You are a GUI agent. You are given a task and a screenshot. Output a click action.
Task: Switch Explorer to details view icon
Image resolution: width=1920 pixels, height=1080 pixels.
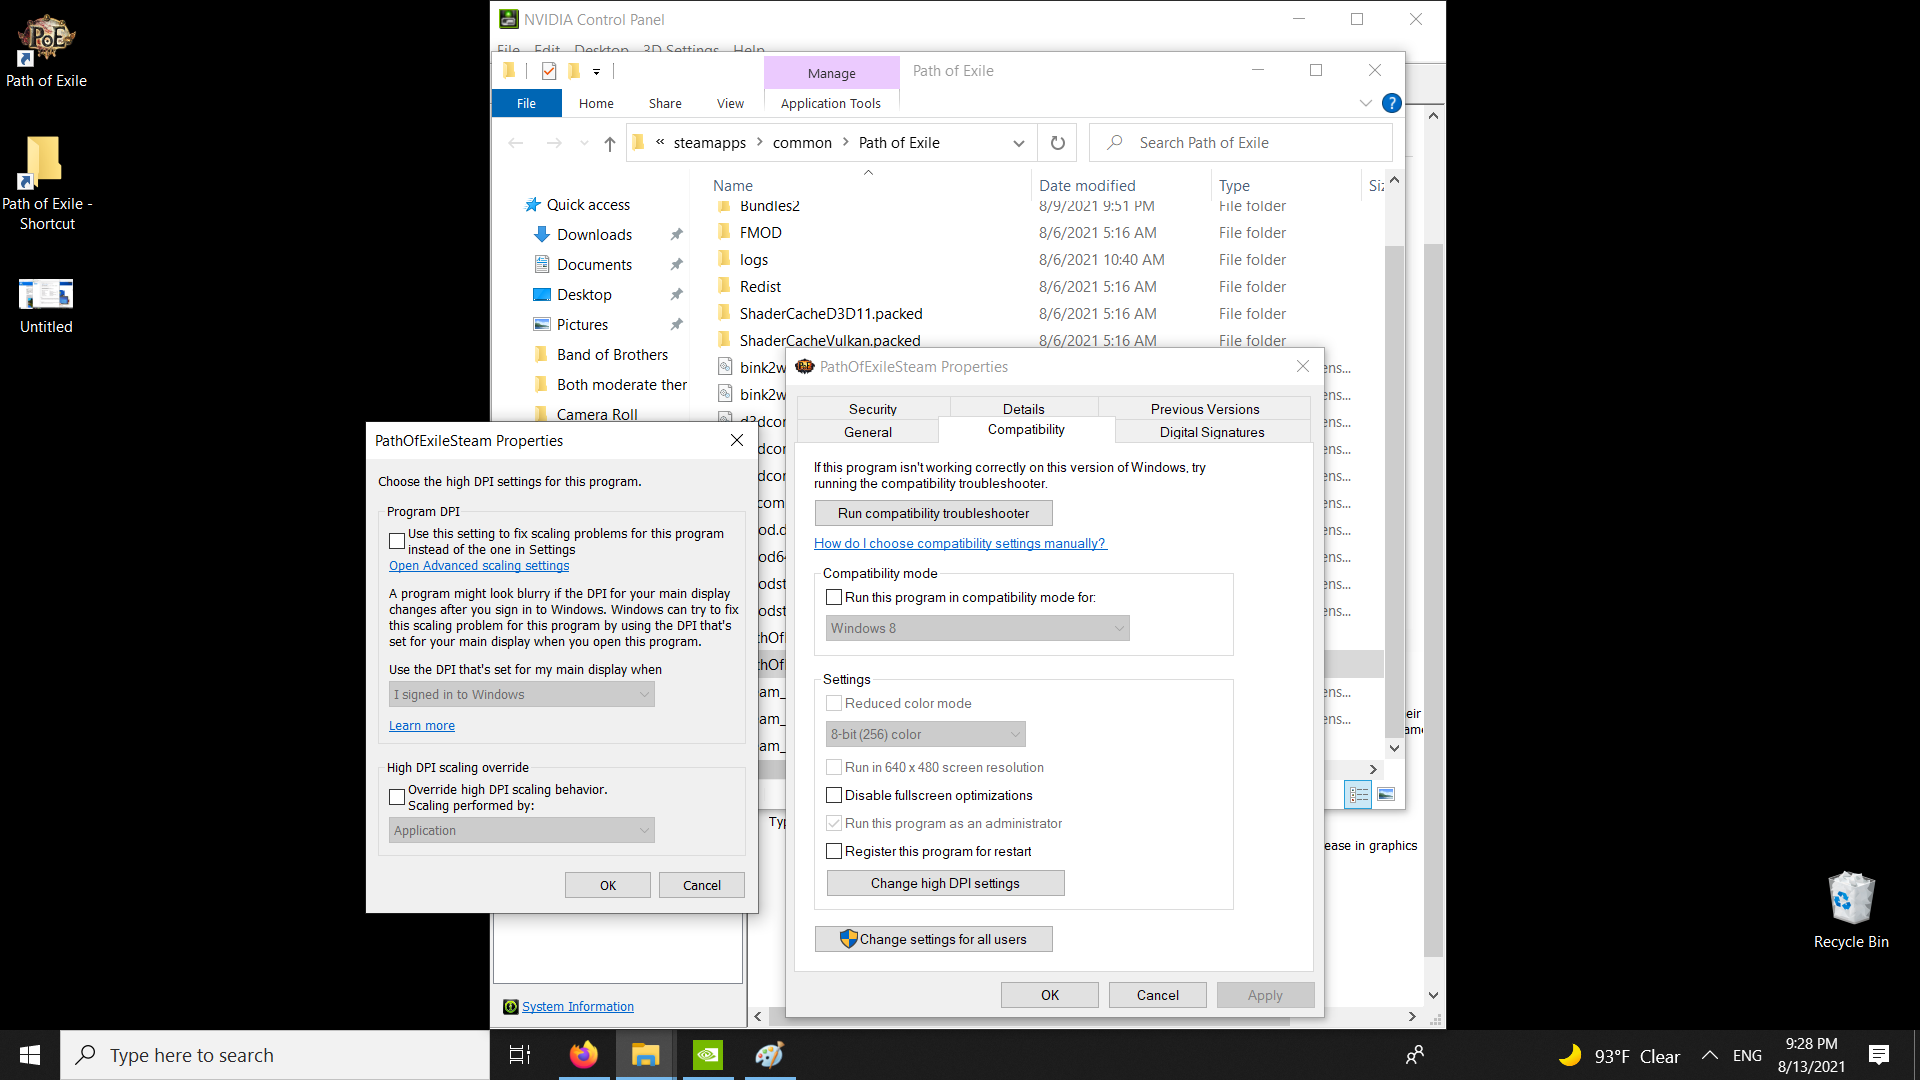pyautogui.click(x=1358, y=795)
